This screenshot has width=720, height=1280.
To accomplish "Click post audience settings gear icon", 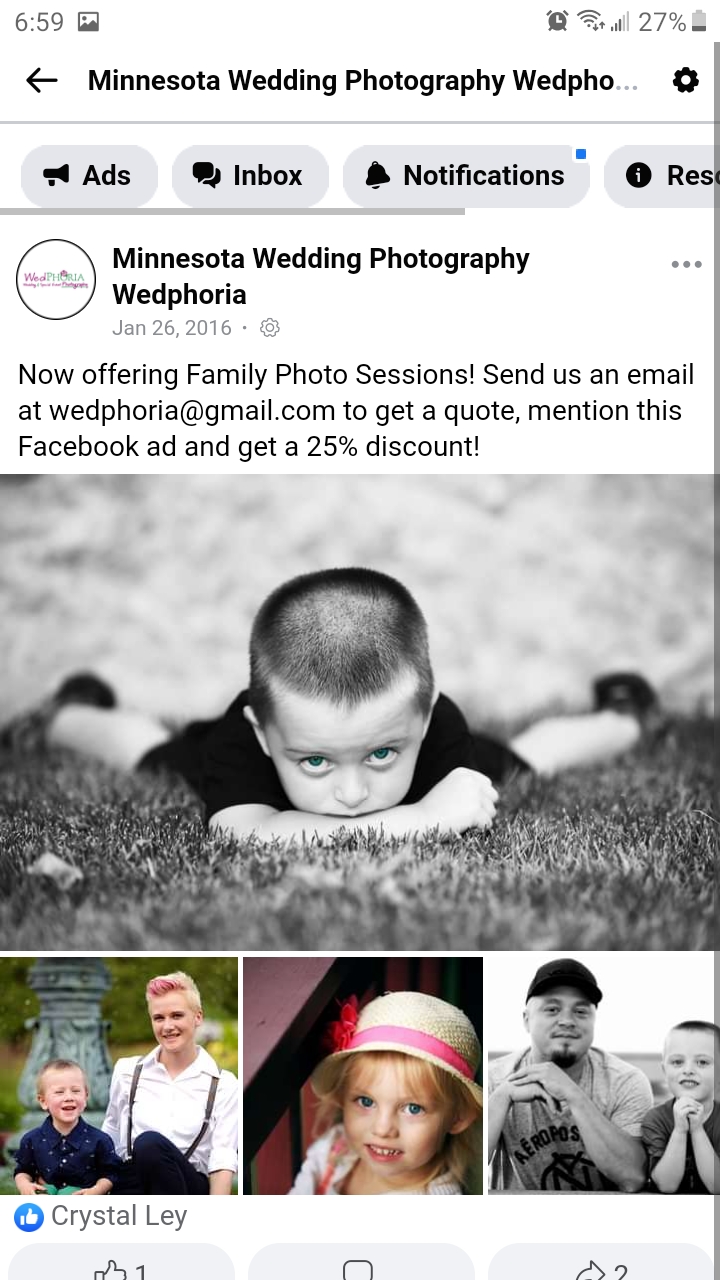I will (269, 328).
